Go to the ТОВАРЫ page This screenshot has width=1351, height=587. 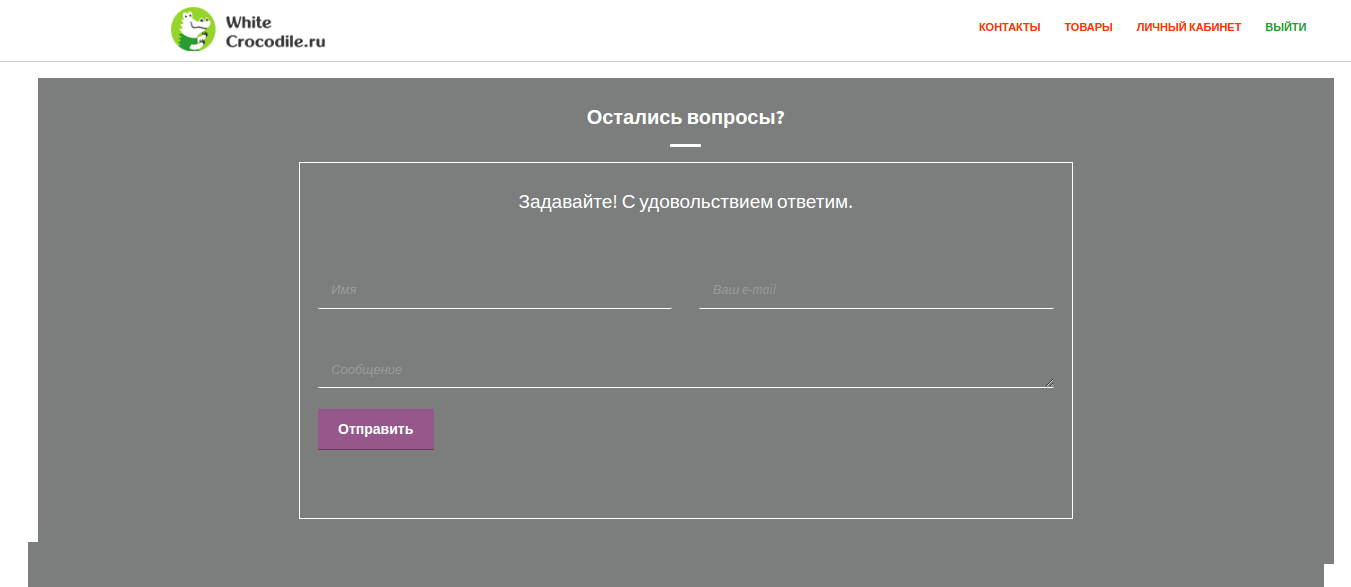pyautogui.click(x=1088, y=27)
